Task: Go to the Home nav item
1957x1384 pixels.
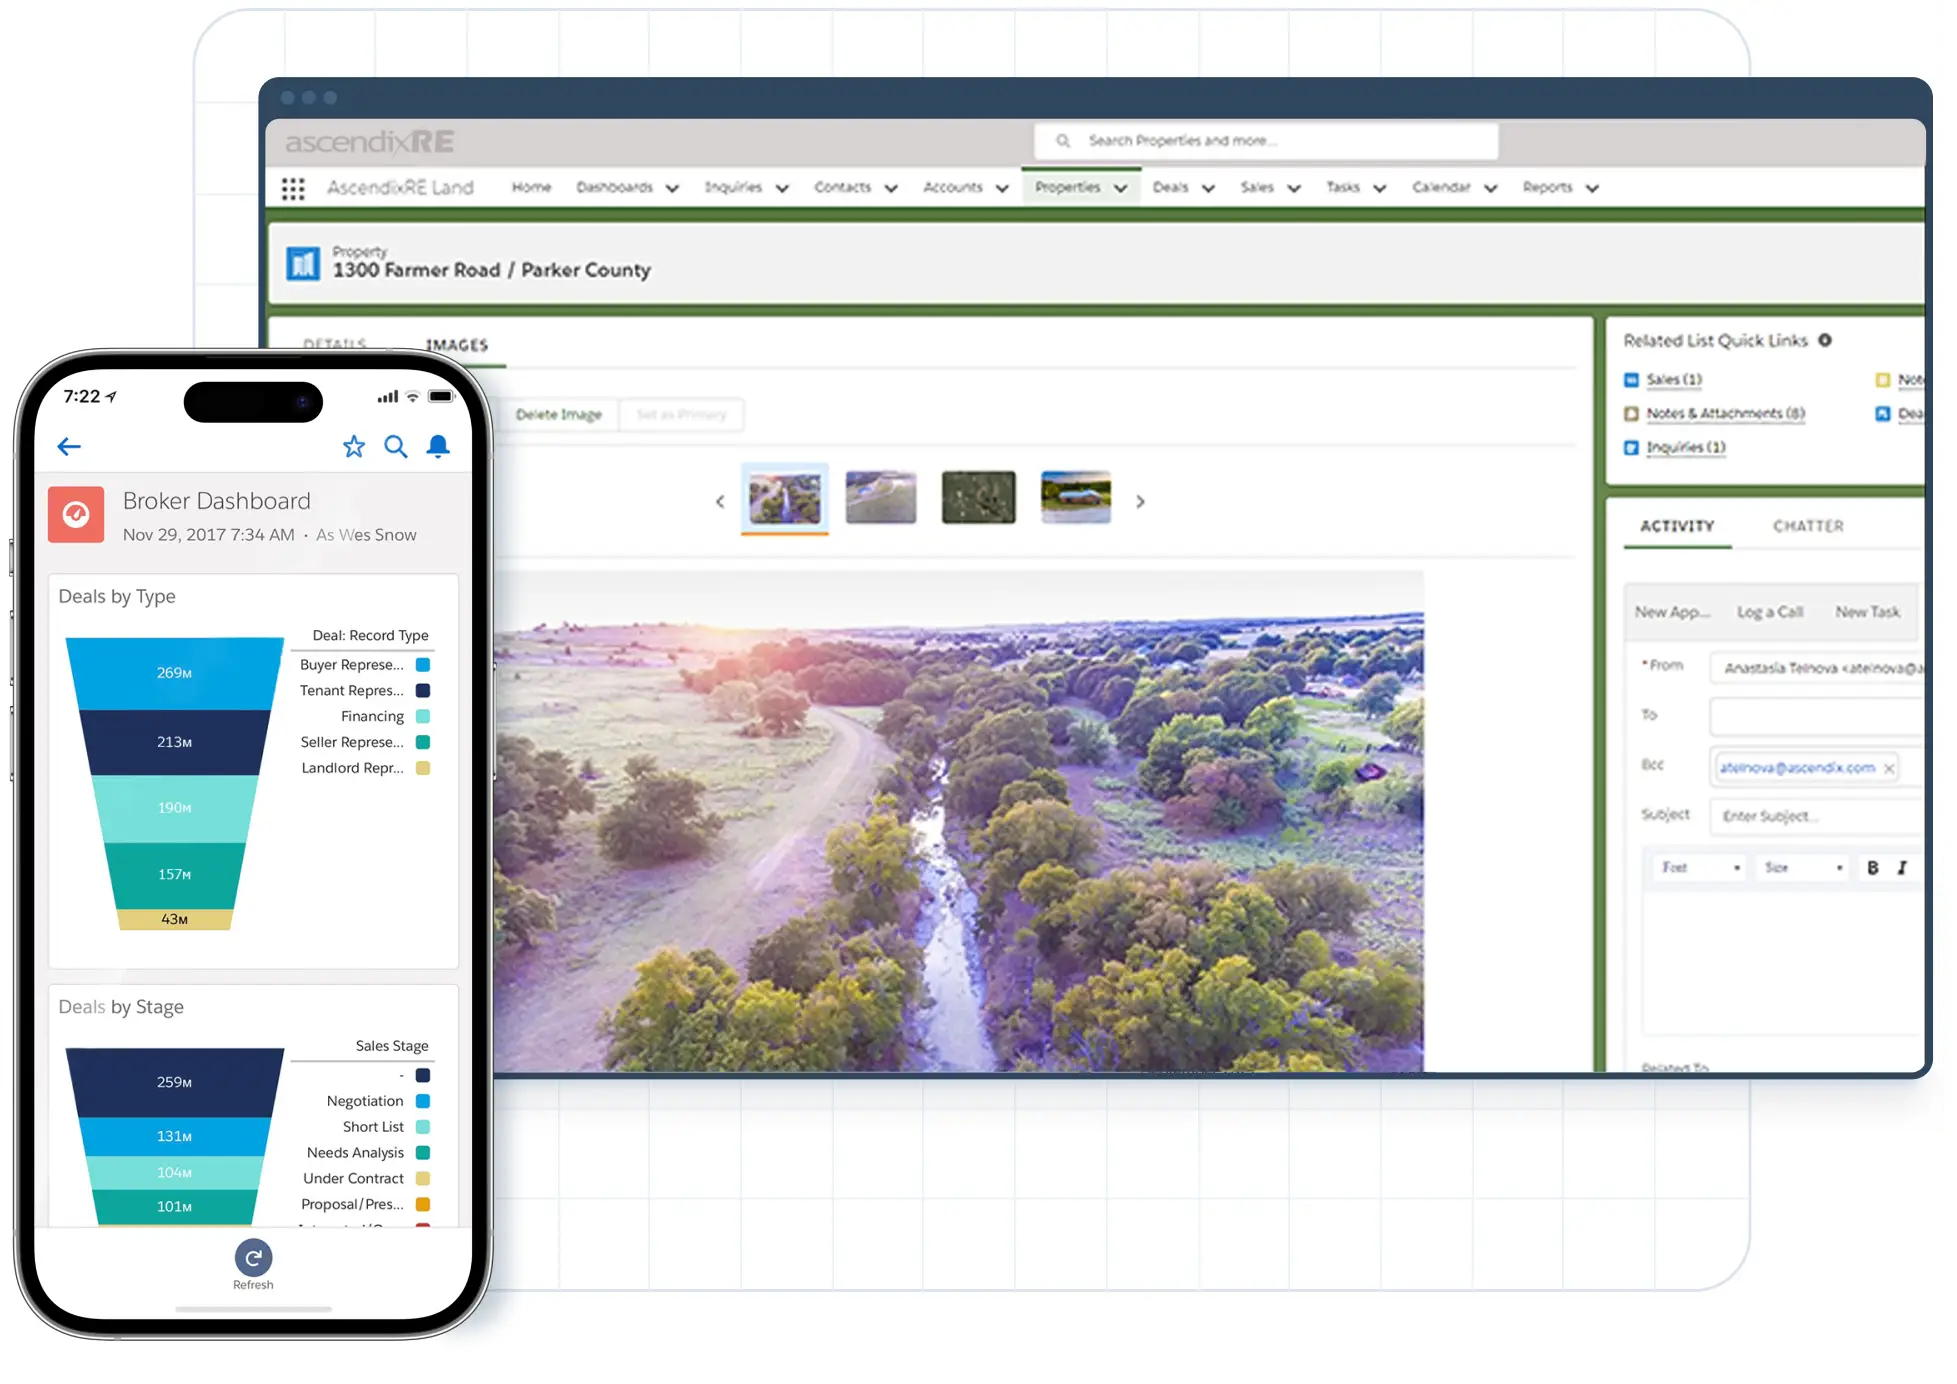Action: tap(531, 187)
